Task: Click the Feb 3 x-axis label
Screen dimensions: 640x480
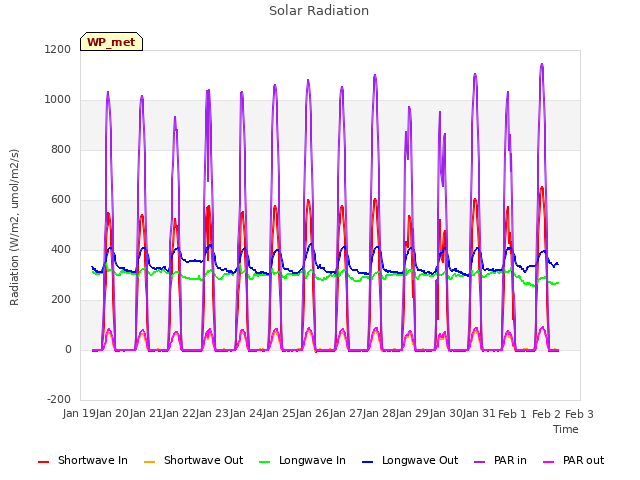Action: tap(579, 414)
